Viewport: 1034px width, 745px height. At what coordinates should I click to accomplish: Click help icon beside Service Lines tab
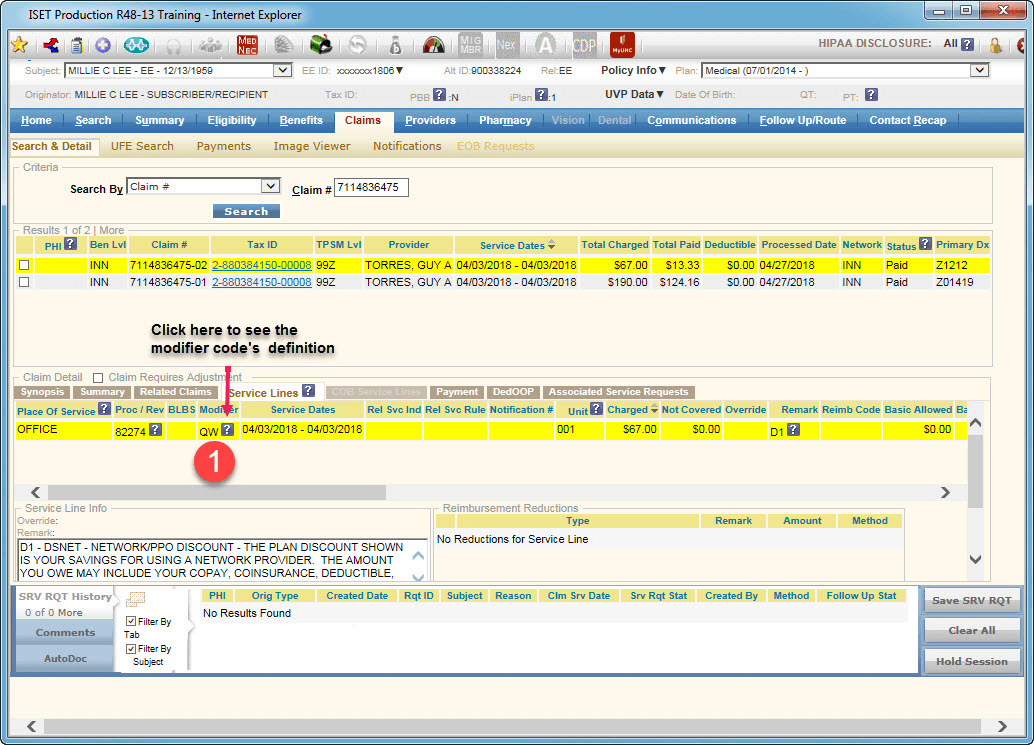[x=308, y=391]
